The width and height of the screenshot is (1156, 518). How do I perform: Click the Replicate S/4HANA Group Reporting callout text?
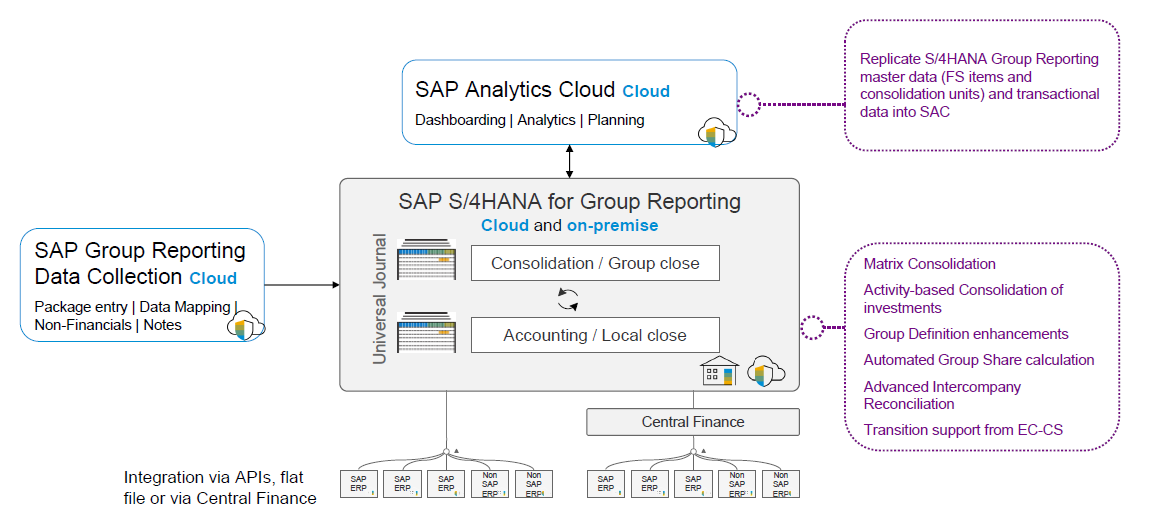point(979,85)
